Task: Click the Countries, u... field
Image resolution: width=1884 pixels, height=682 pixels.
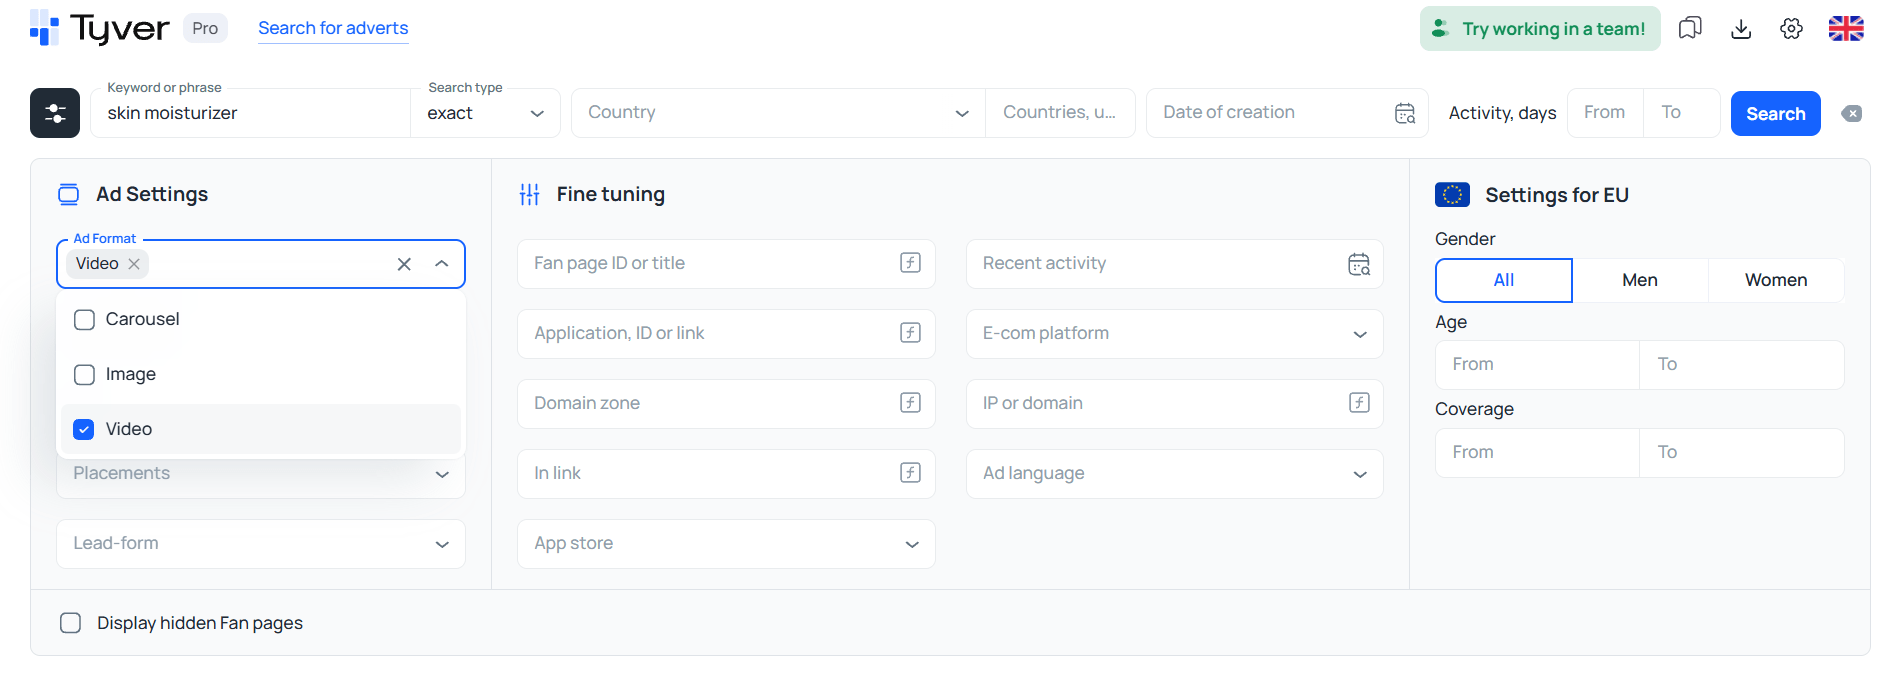Action: (1060, 113)
